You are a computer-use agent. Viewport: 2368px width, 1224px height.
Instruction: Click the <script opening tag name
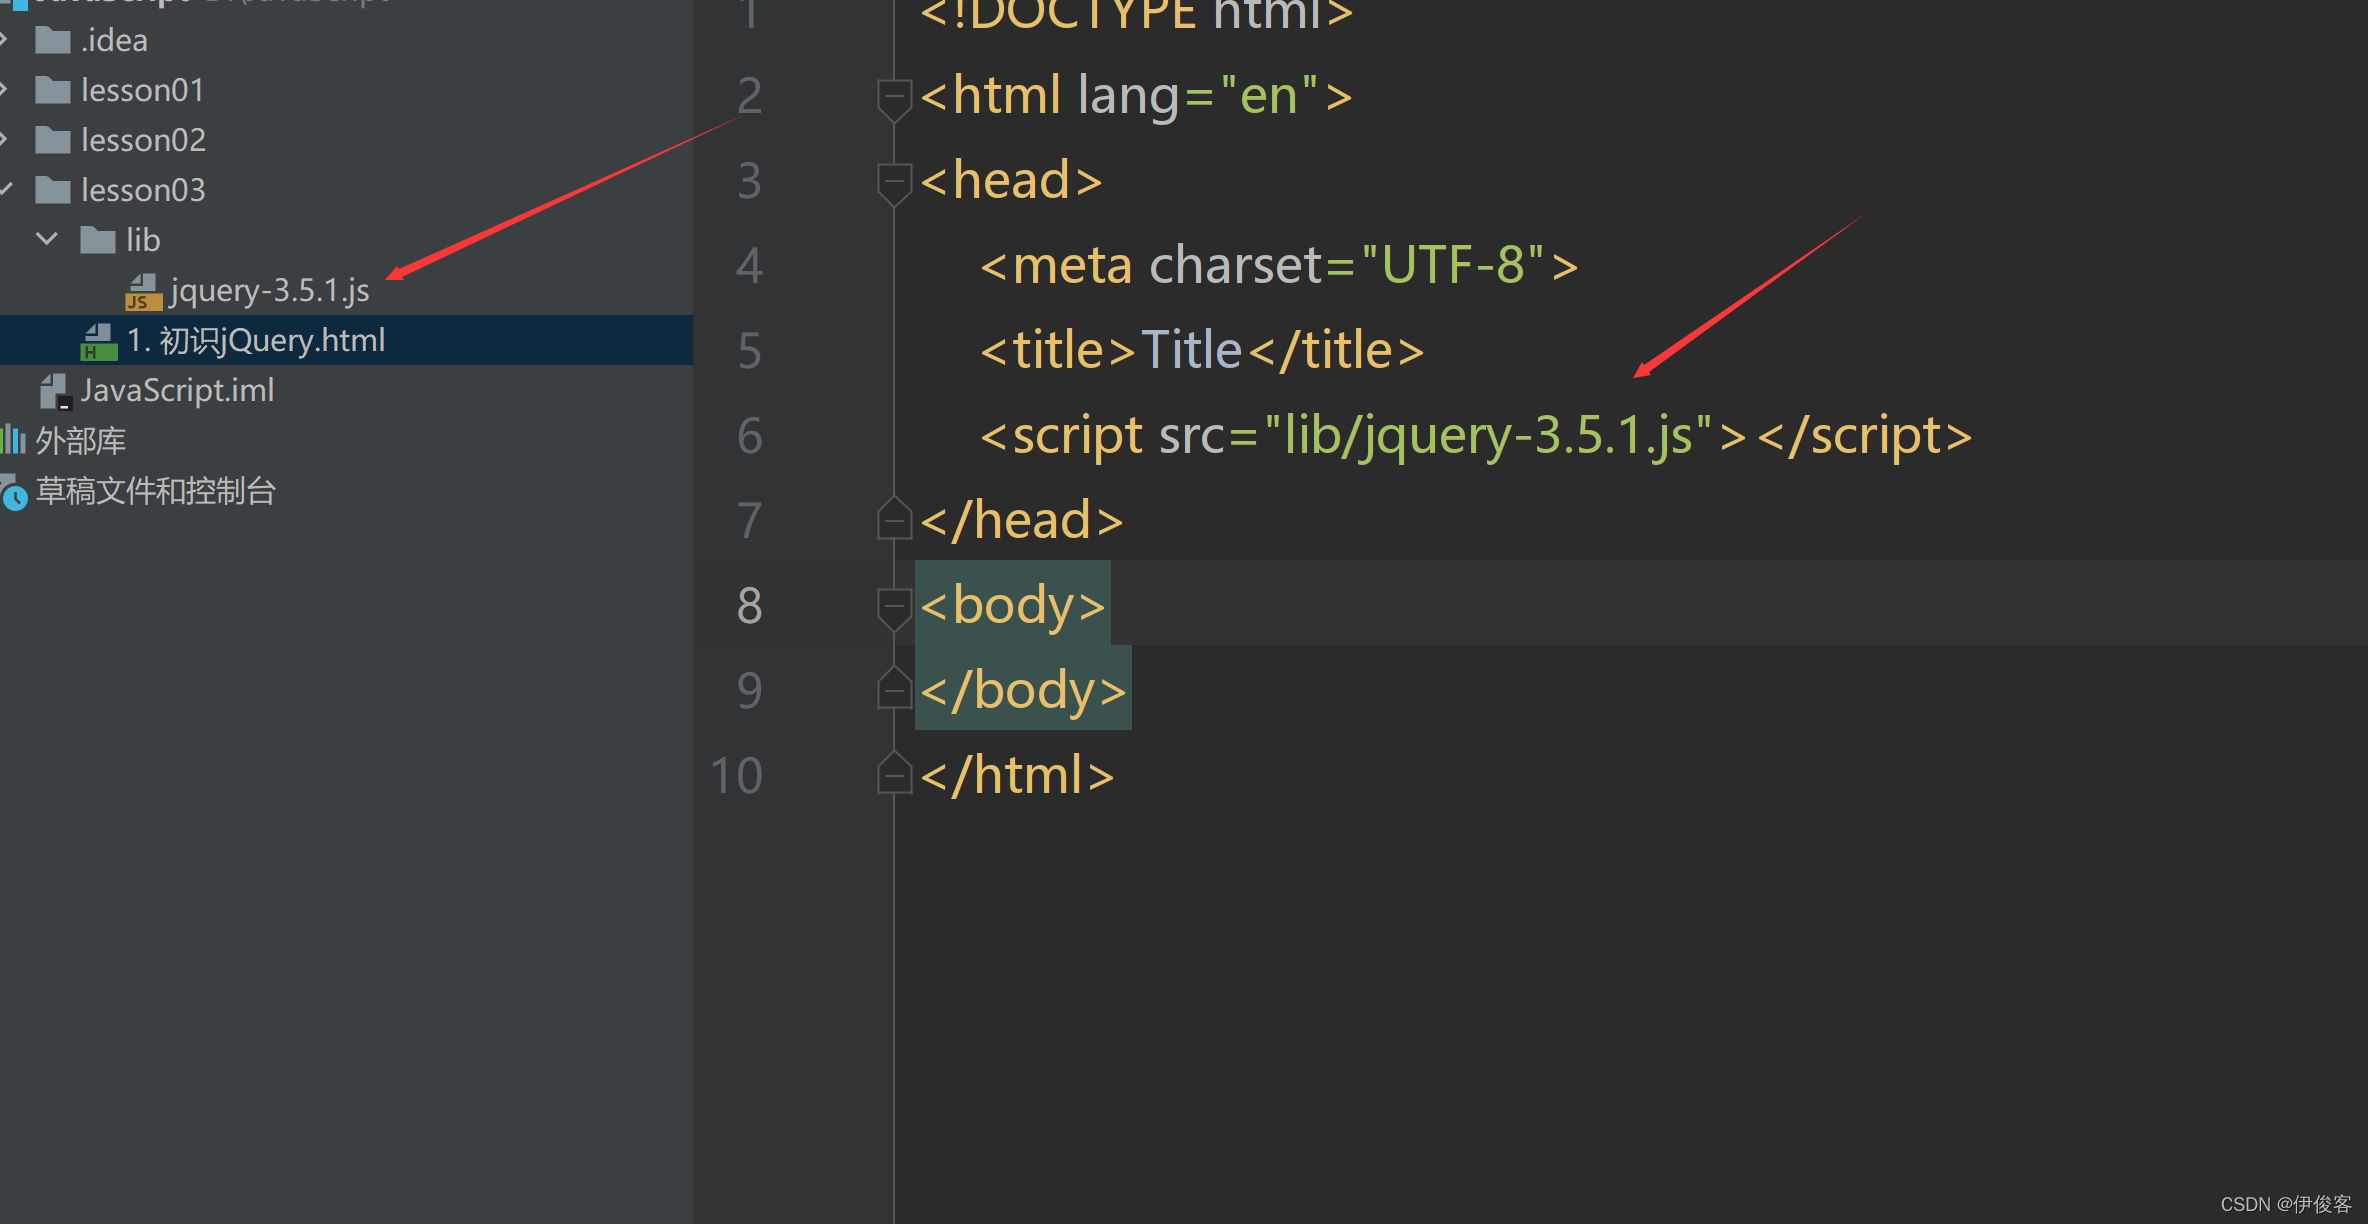(1061, 437)
